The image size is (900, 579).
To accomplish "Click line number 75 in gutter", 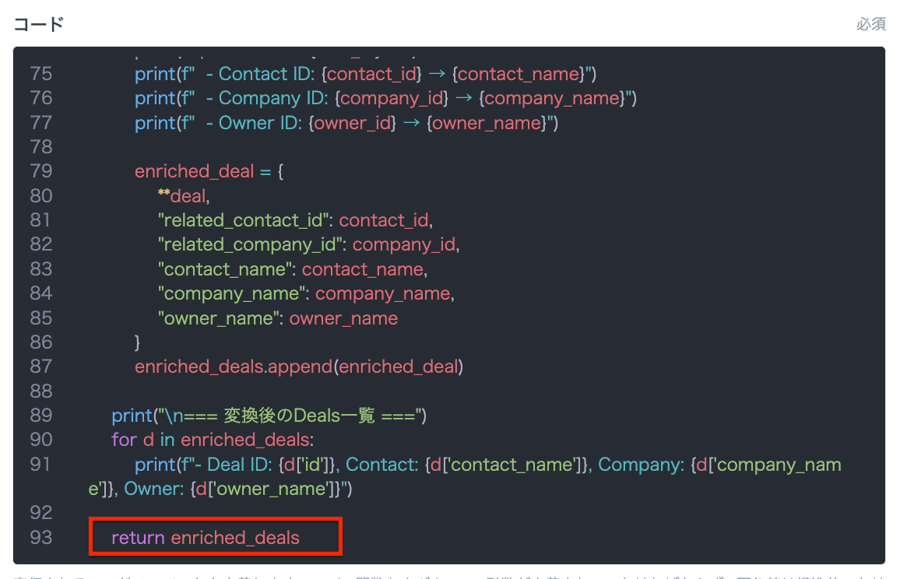I will 41,74.
